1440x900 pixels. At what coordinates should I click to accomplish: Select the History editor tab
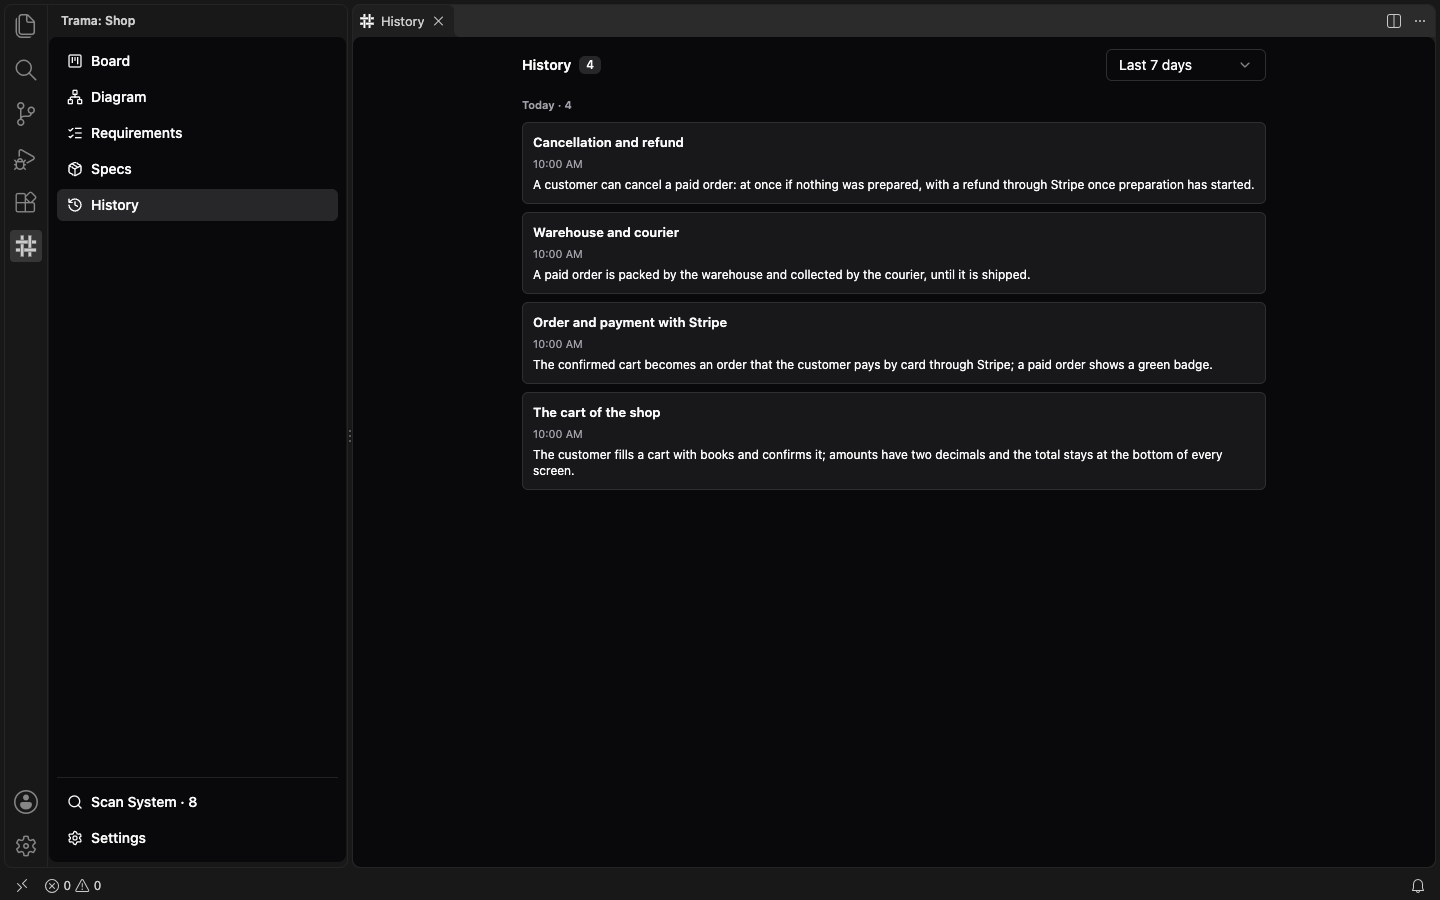tap(403, 21)
